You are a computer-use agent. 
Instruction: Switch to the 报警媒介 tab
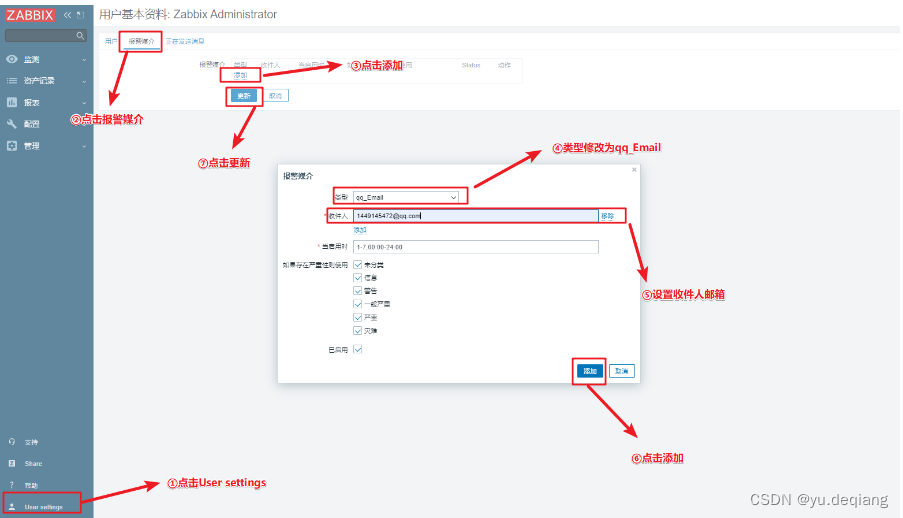[141, 41]
